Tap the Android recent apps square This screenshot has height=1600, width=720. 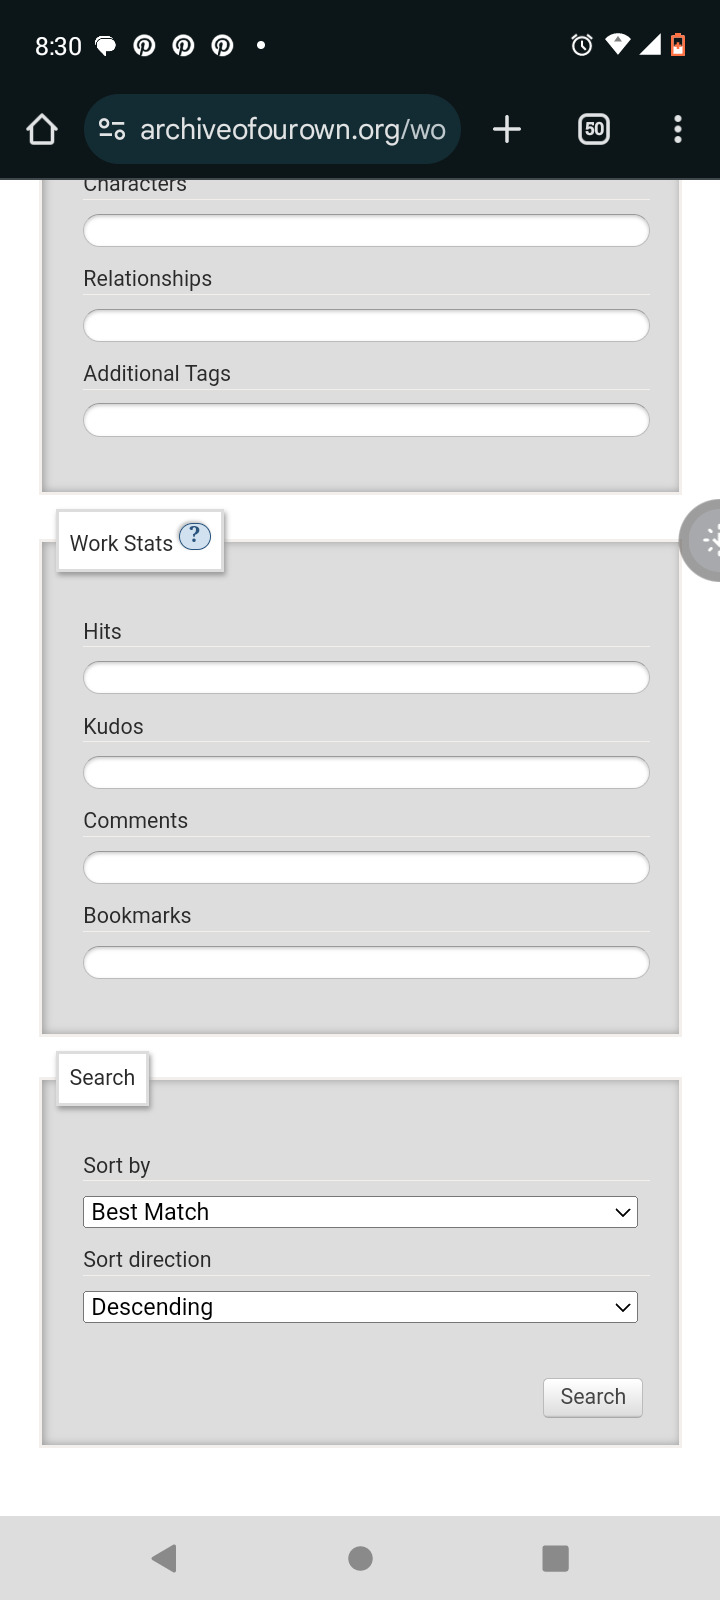pos(555,1557)
